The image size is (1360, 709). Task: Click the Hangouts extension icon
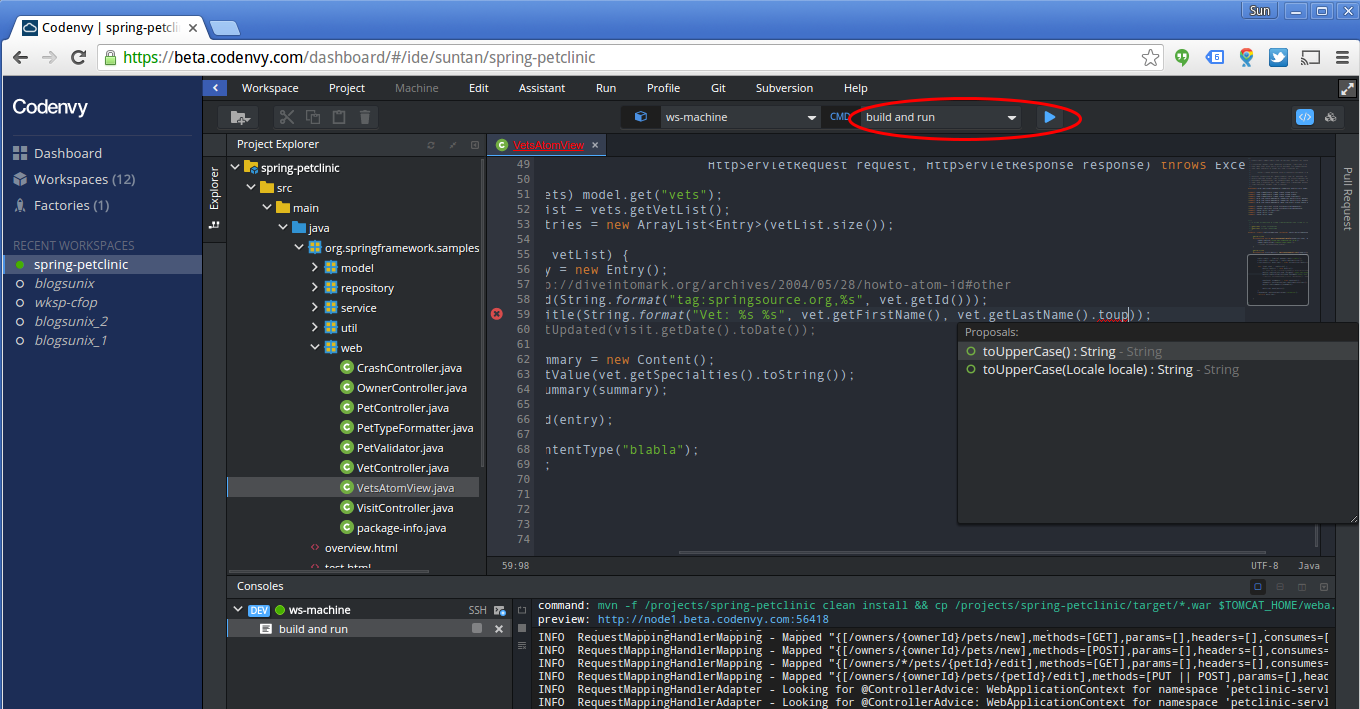1183,57
